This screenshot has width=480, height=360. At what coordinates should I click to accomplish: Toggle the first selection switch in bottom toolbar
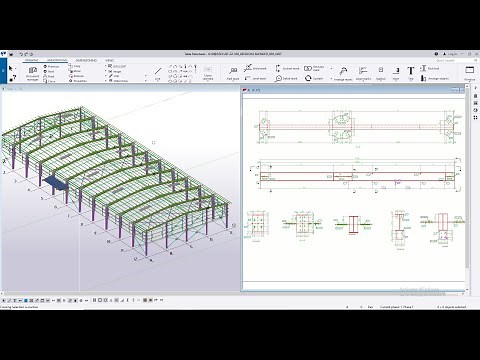click(4, 300)
